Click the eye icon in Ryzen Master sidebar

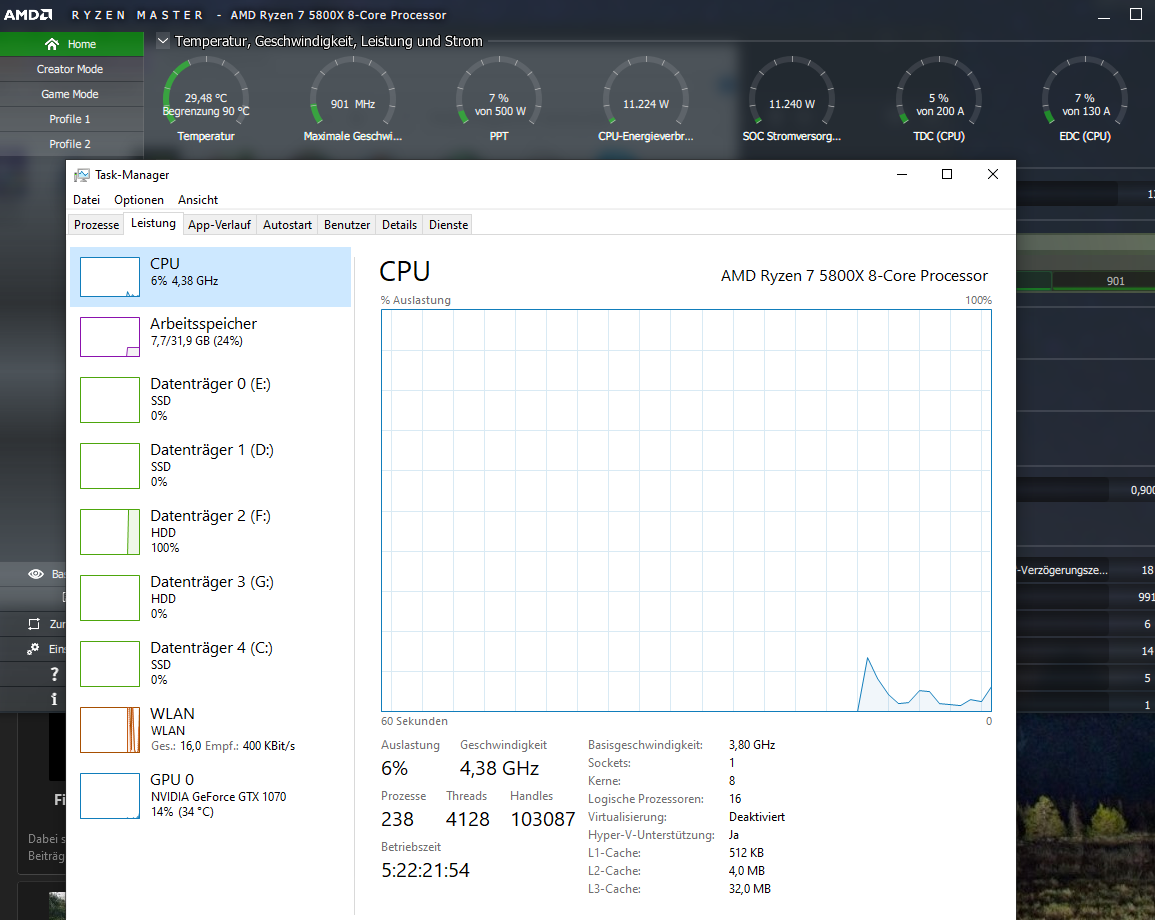(35, 574)
